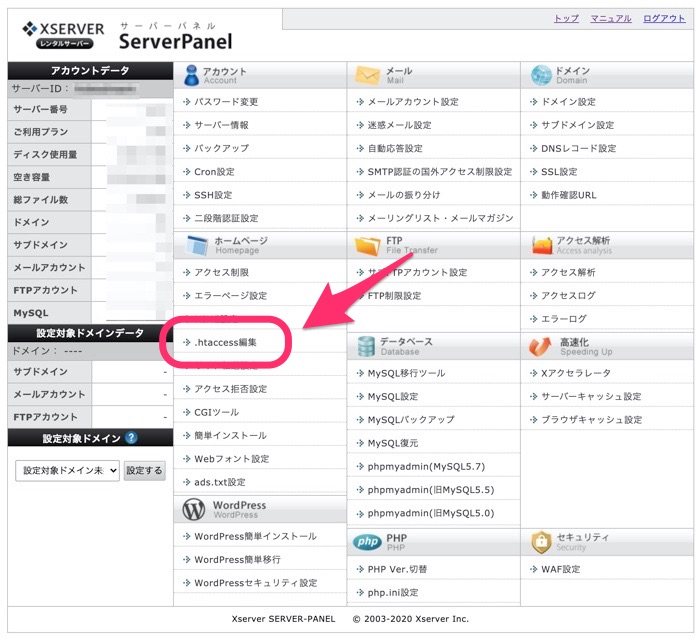Open DNSレコード設定
The height and width of the screenshot is (640, 700).
point(579,148)
